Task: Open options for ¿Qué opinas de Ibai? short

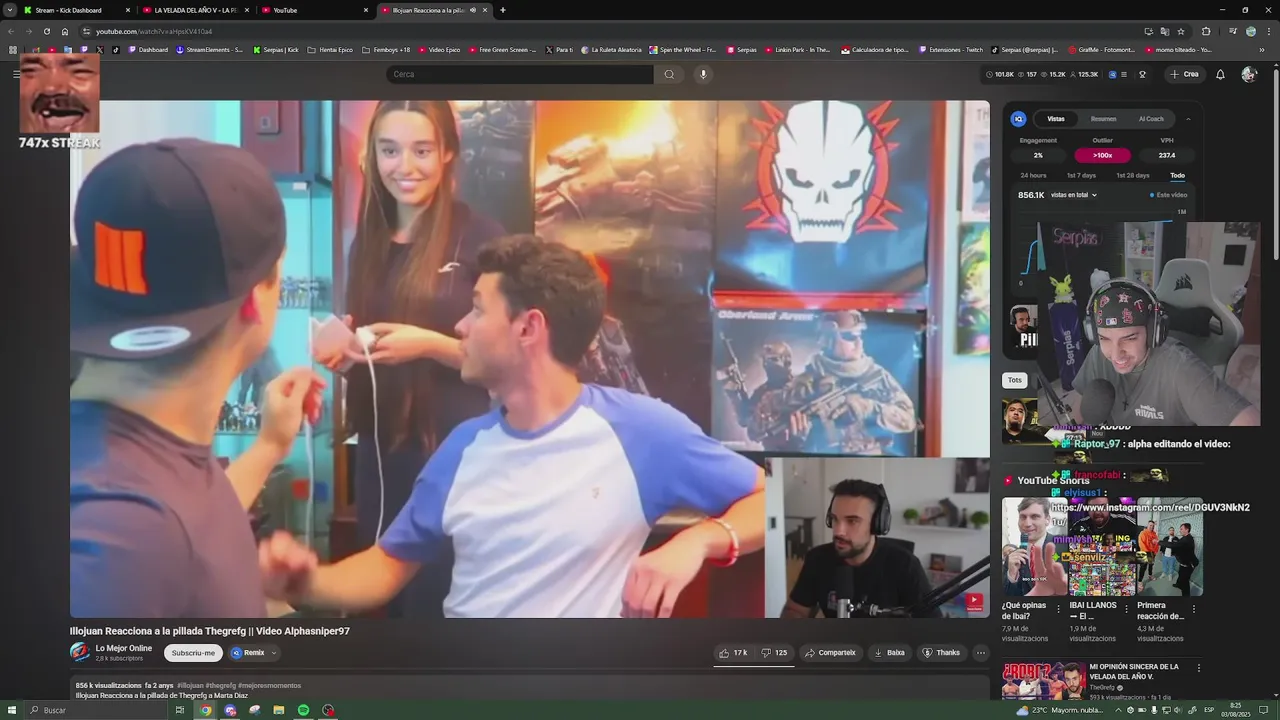Action: click(1058, 608)
